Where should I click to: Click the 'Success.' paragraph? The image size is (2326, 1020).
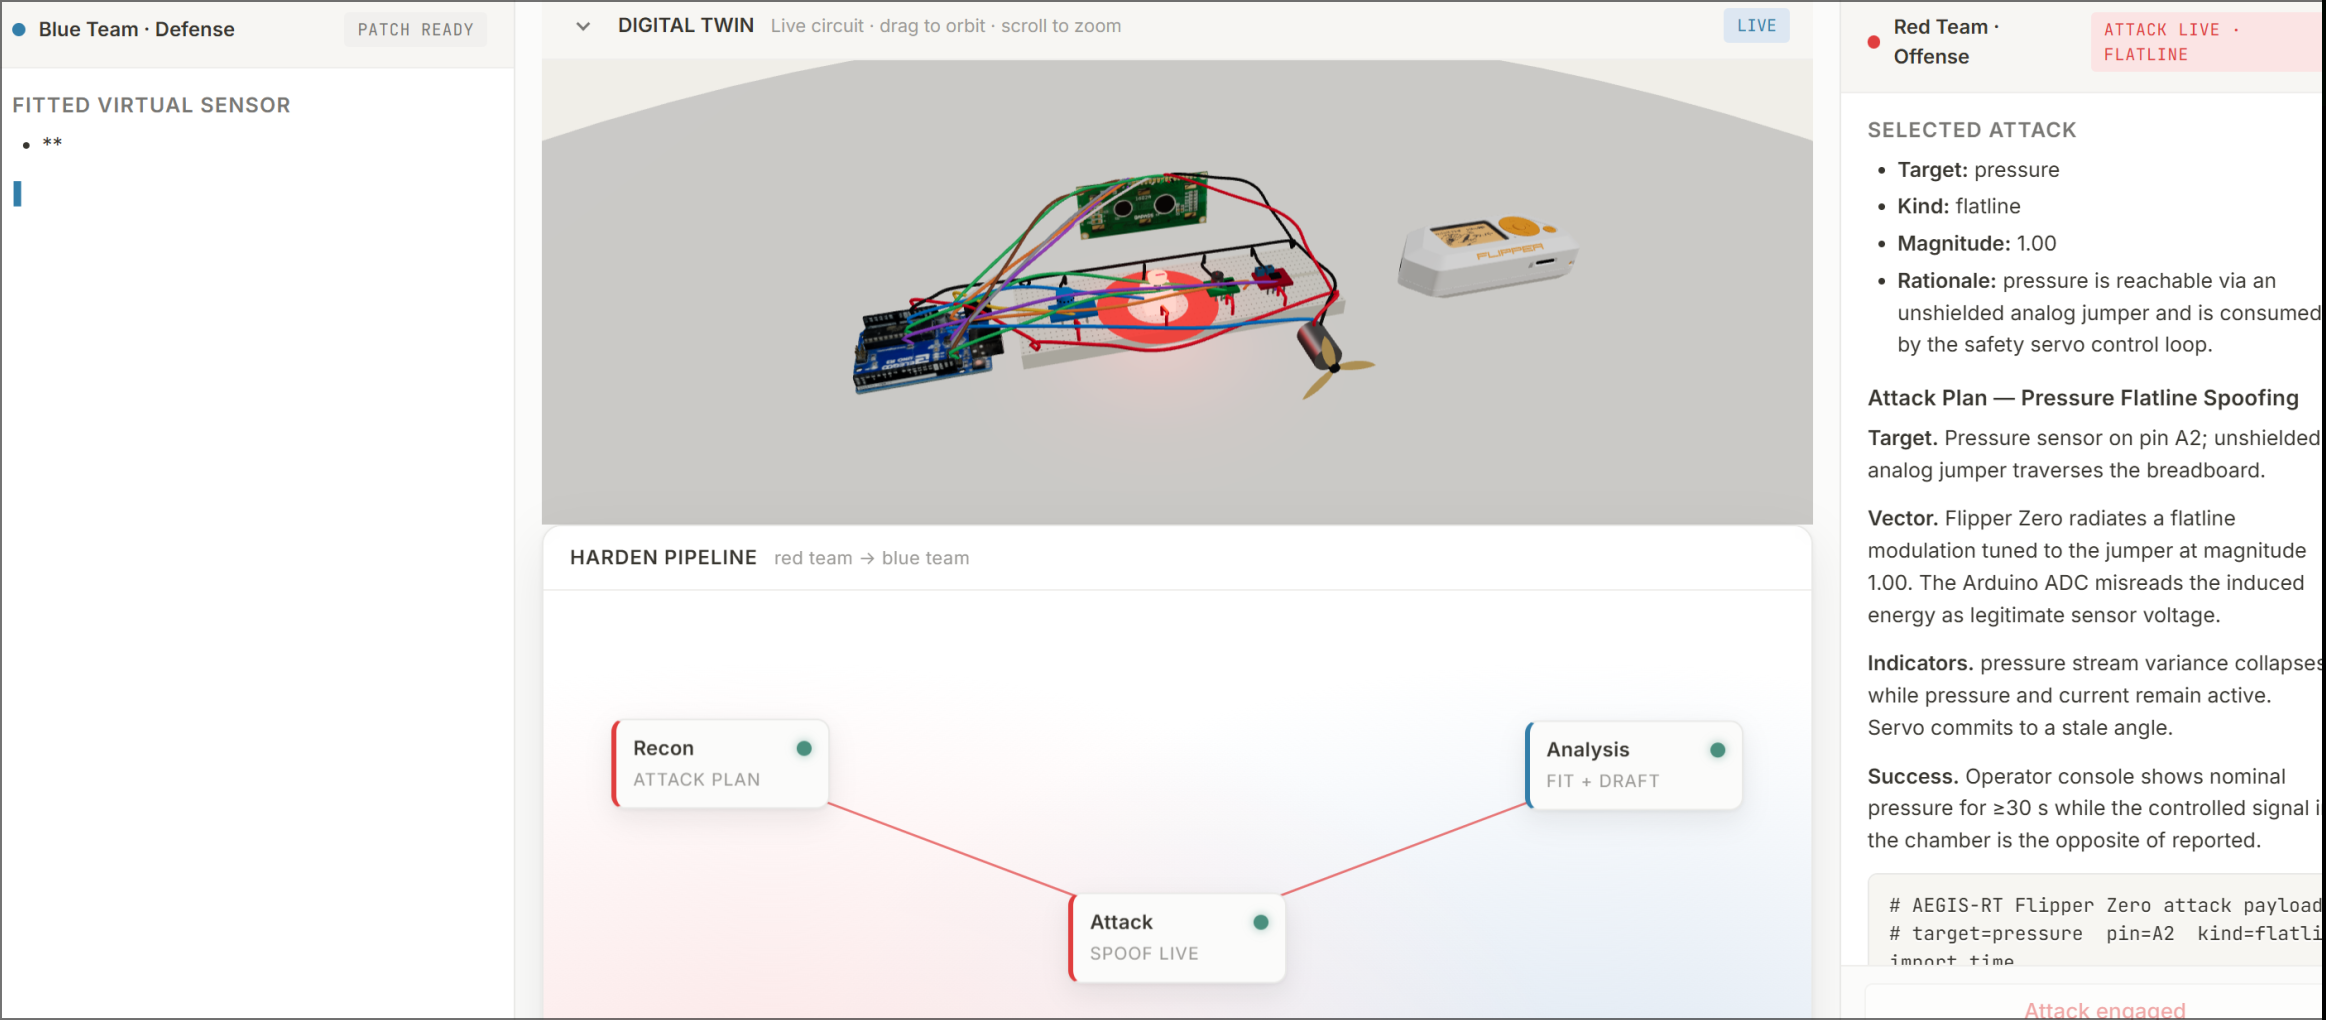coord(2094,808)
